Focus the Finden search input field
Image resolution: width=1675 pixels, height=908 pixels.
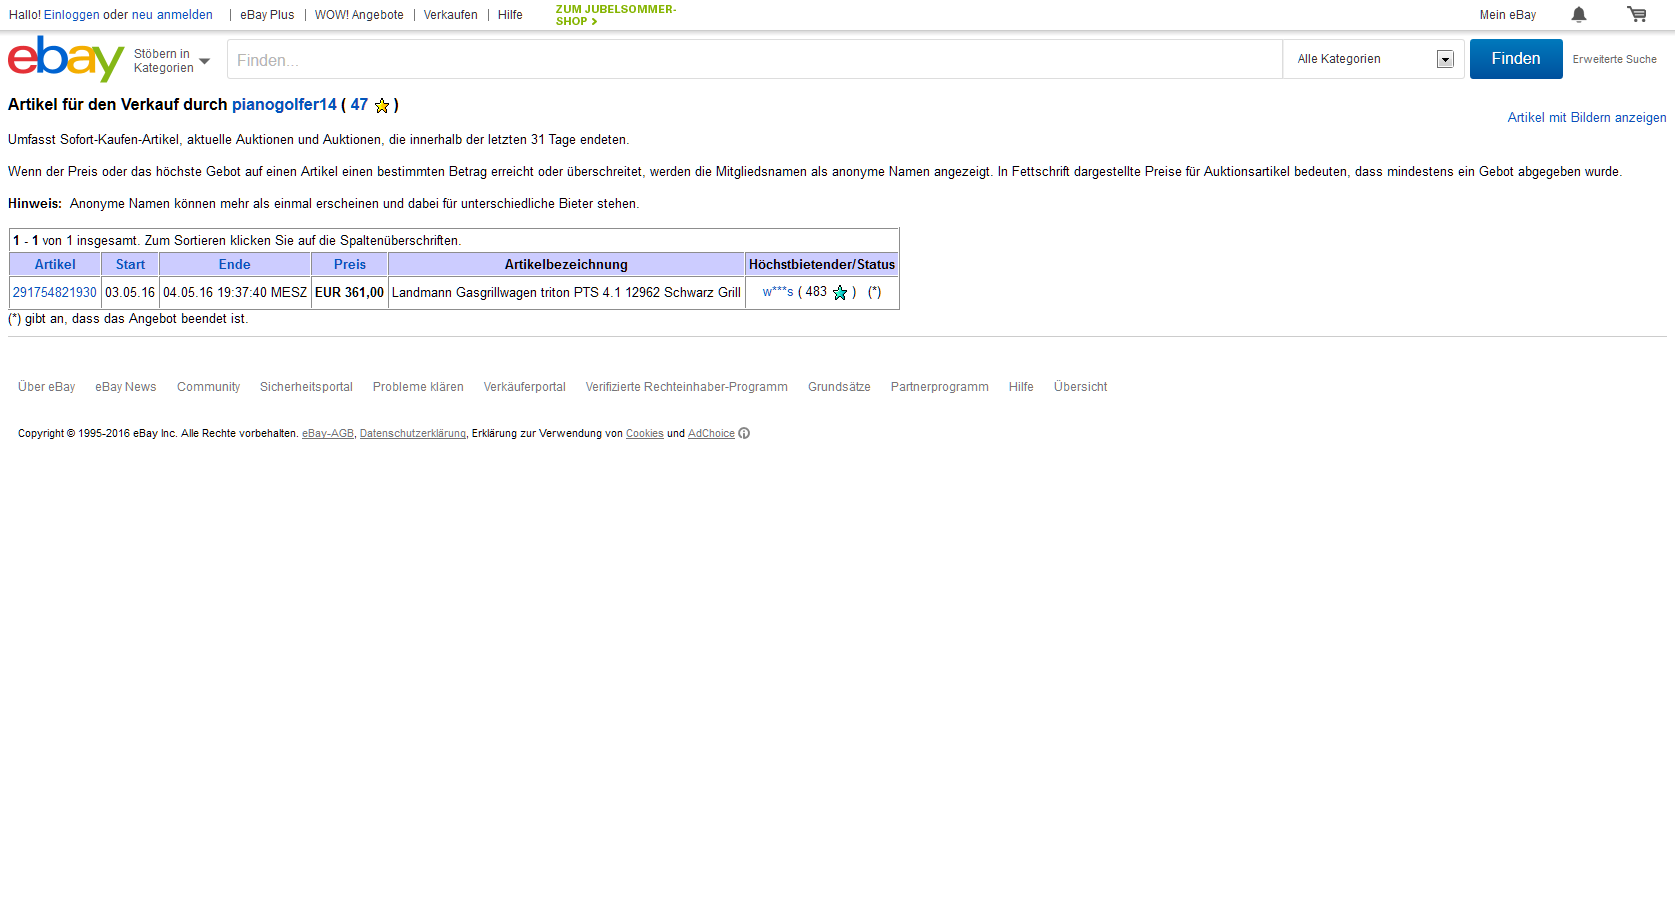[x=755, y=59]
